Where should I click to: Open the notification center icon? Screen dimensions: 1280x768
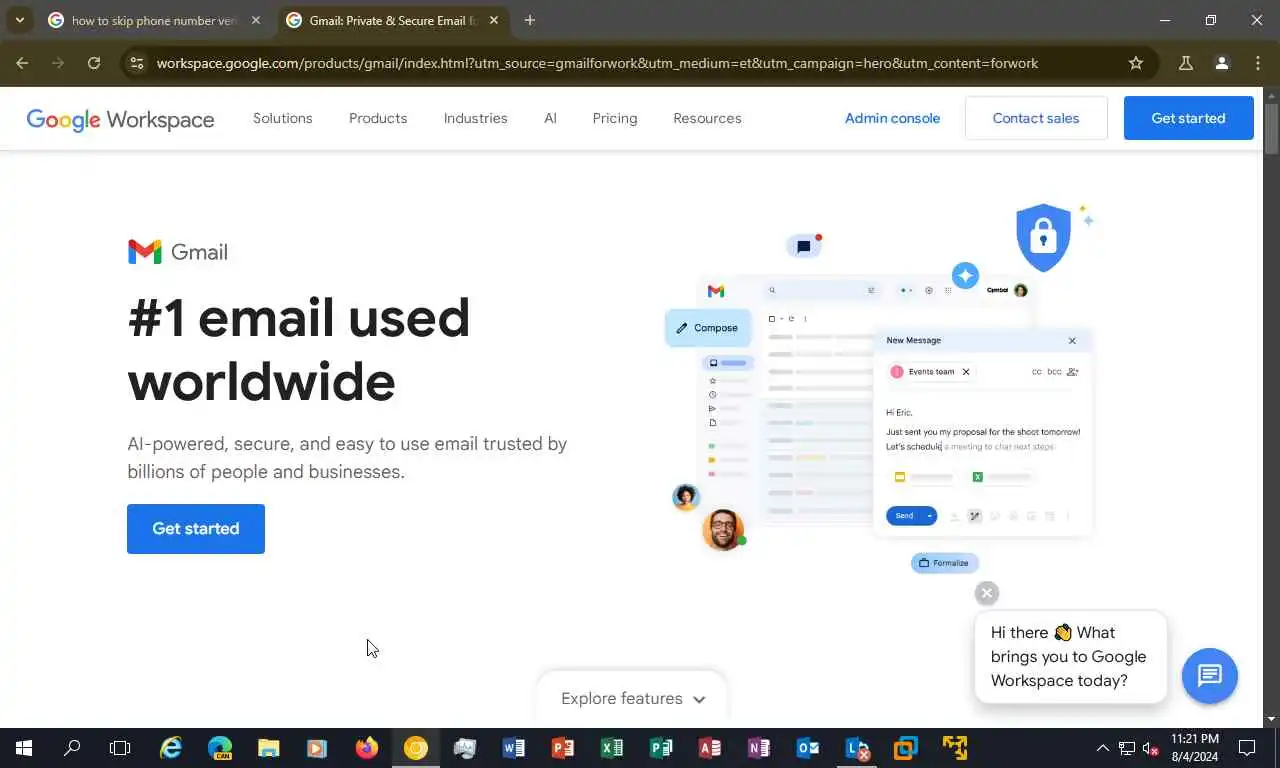(x=1247, y=748)
